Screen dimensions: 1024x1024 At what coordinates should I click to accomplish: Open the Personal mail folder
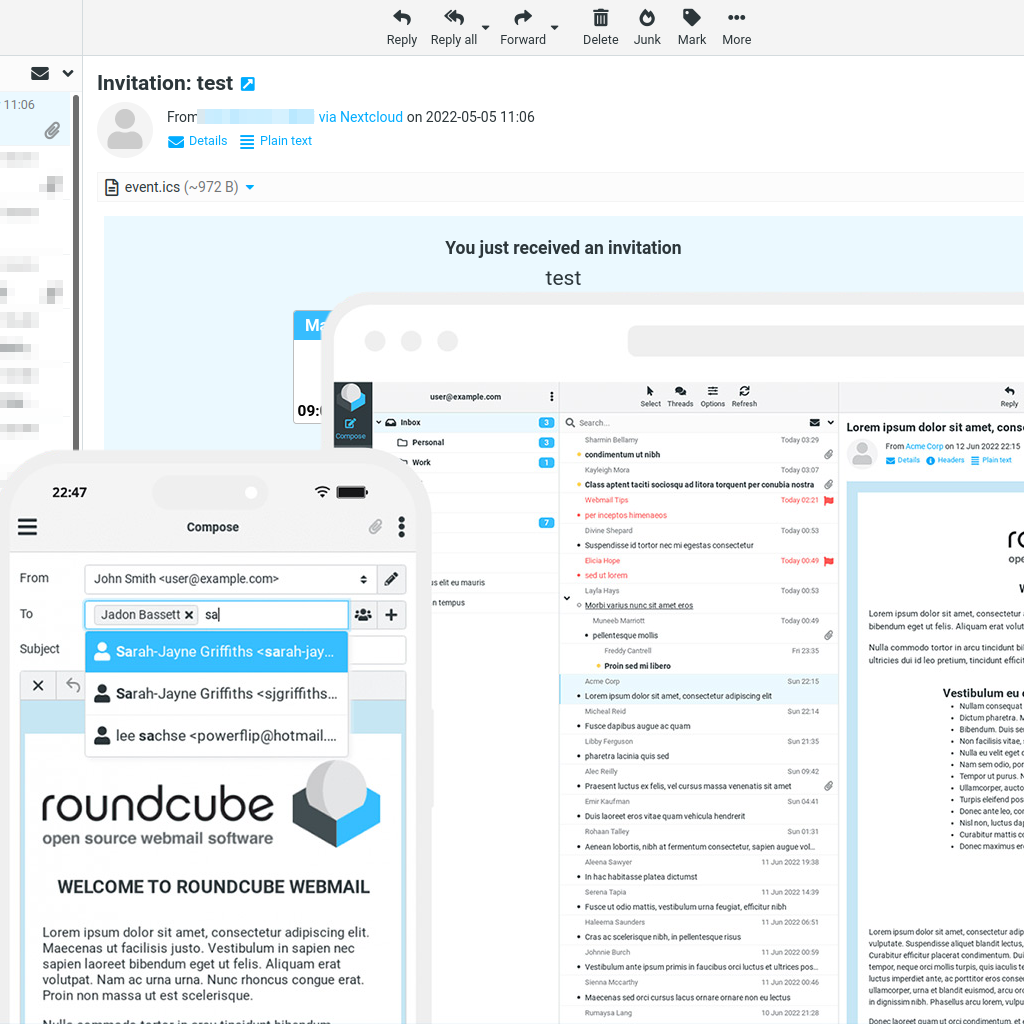428,442
